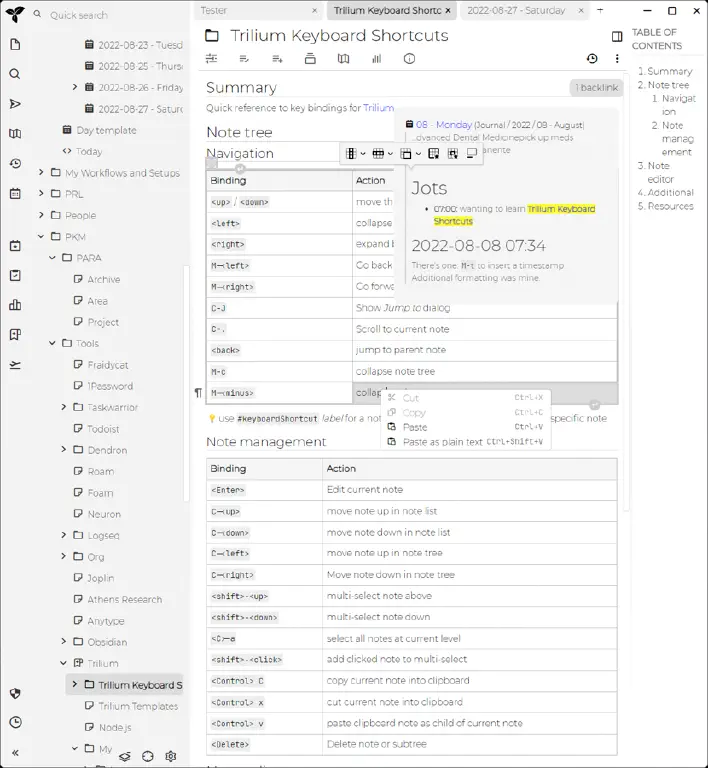Screen dimensions: 708x768
Task: Click the note map icon in the ribbon
Action: pyautogui.click(x=343, y=59)
